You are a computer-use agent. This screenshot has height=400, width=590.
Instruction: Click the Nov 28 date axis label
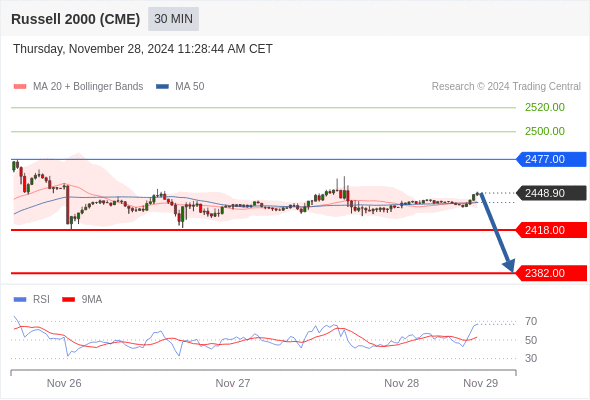pyautogui.click(x=401, y=383)
